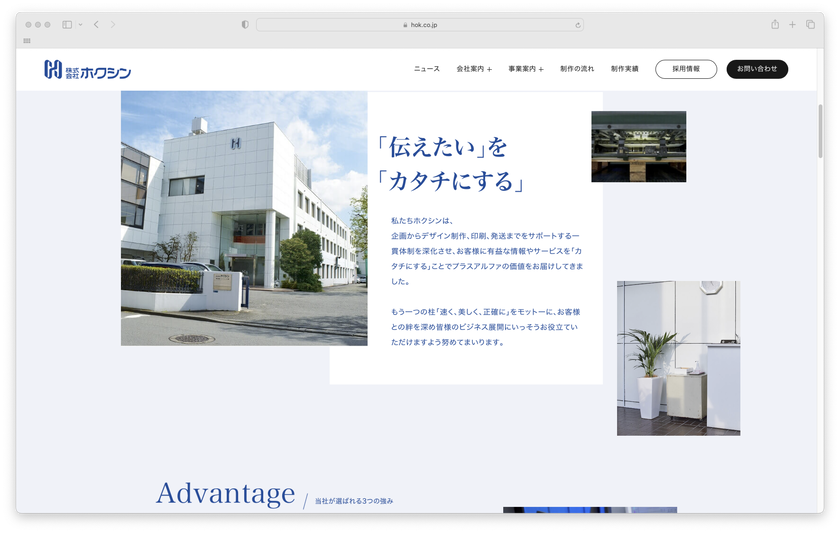This screenshot has width=840, height=533.
Task: Click the 「伝えたい」を heading line
Action: tap(442, 147)
